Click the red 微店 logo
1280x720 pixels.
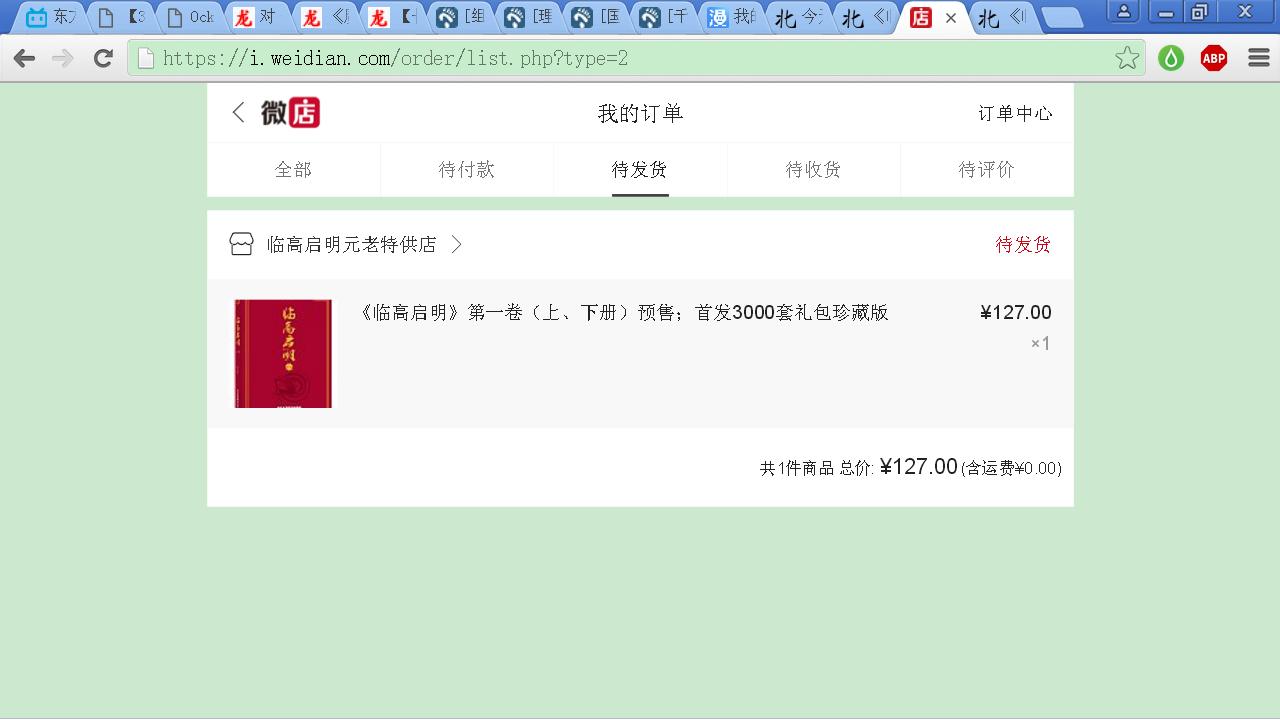[290, 113]
